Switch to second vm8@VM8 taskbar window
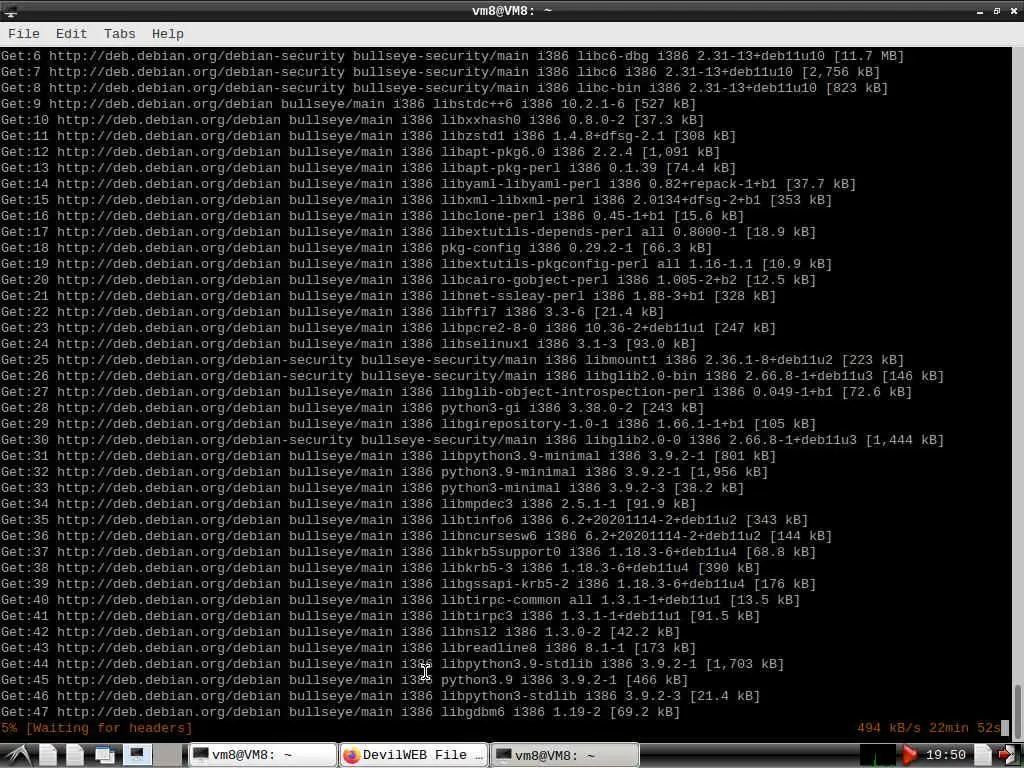1024x768 pixels. pyautogui.click(x=564, y=755)
